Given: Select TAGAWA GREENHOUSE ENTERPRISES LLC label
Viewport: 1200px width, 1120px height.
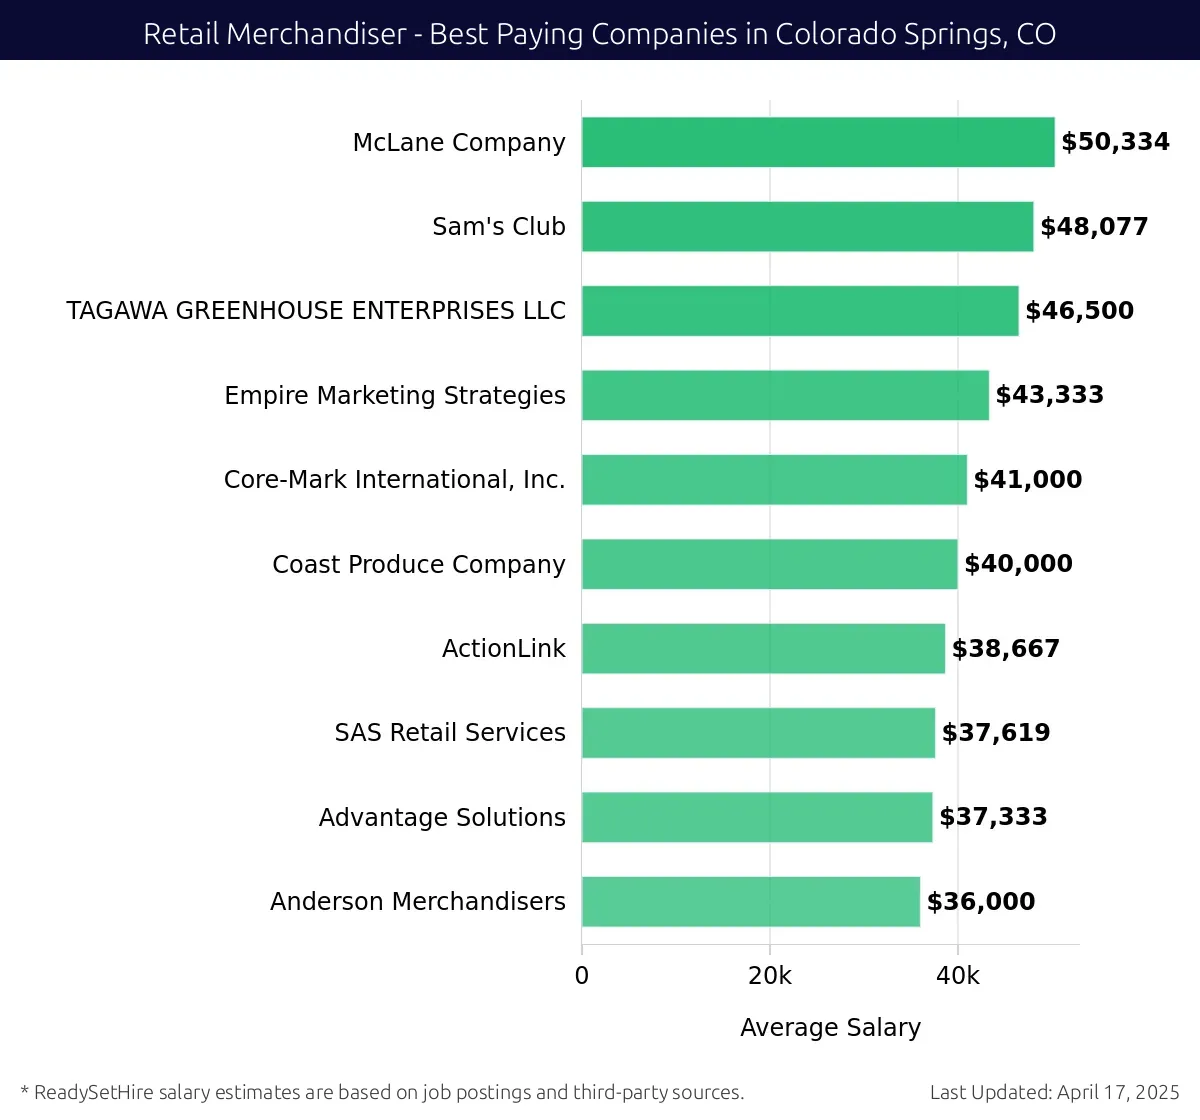Looking at the screenshot, I should 316,311.
